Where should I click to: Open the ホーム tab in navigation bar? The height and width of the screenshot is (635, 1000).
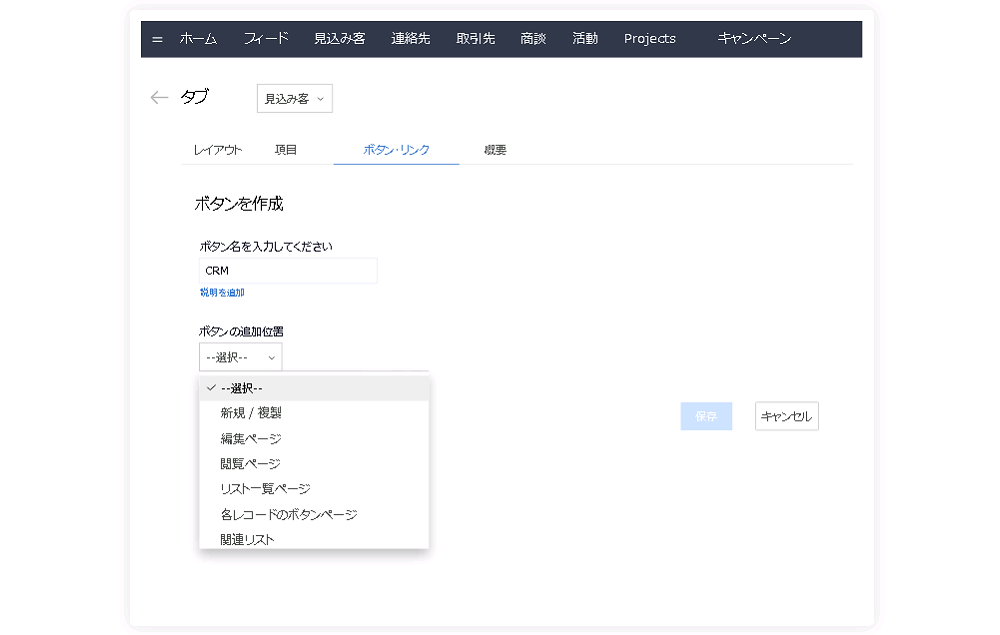pos(198,39)
